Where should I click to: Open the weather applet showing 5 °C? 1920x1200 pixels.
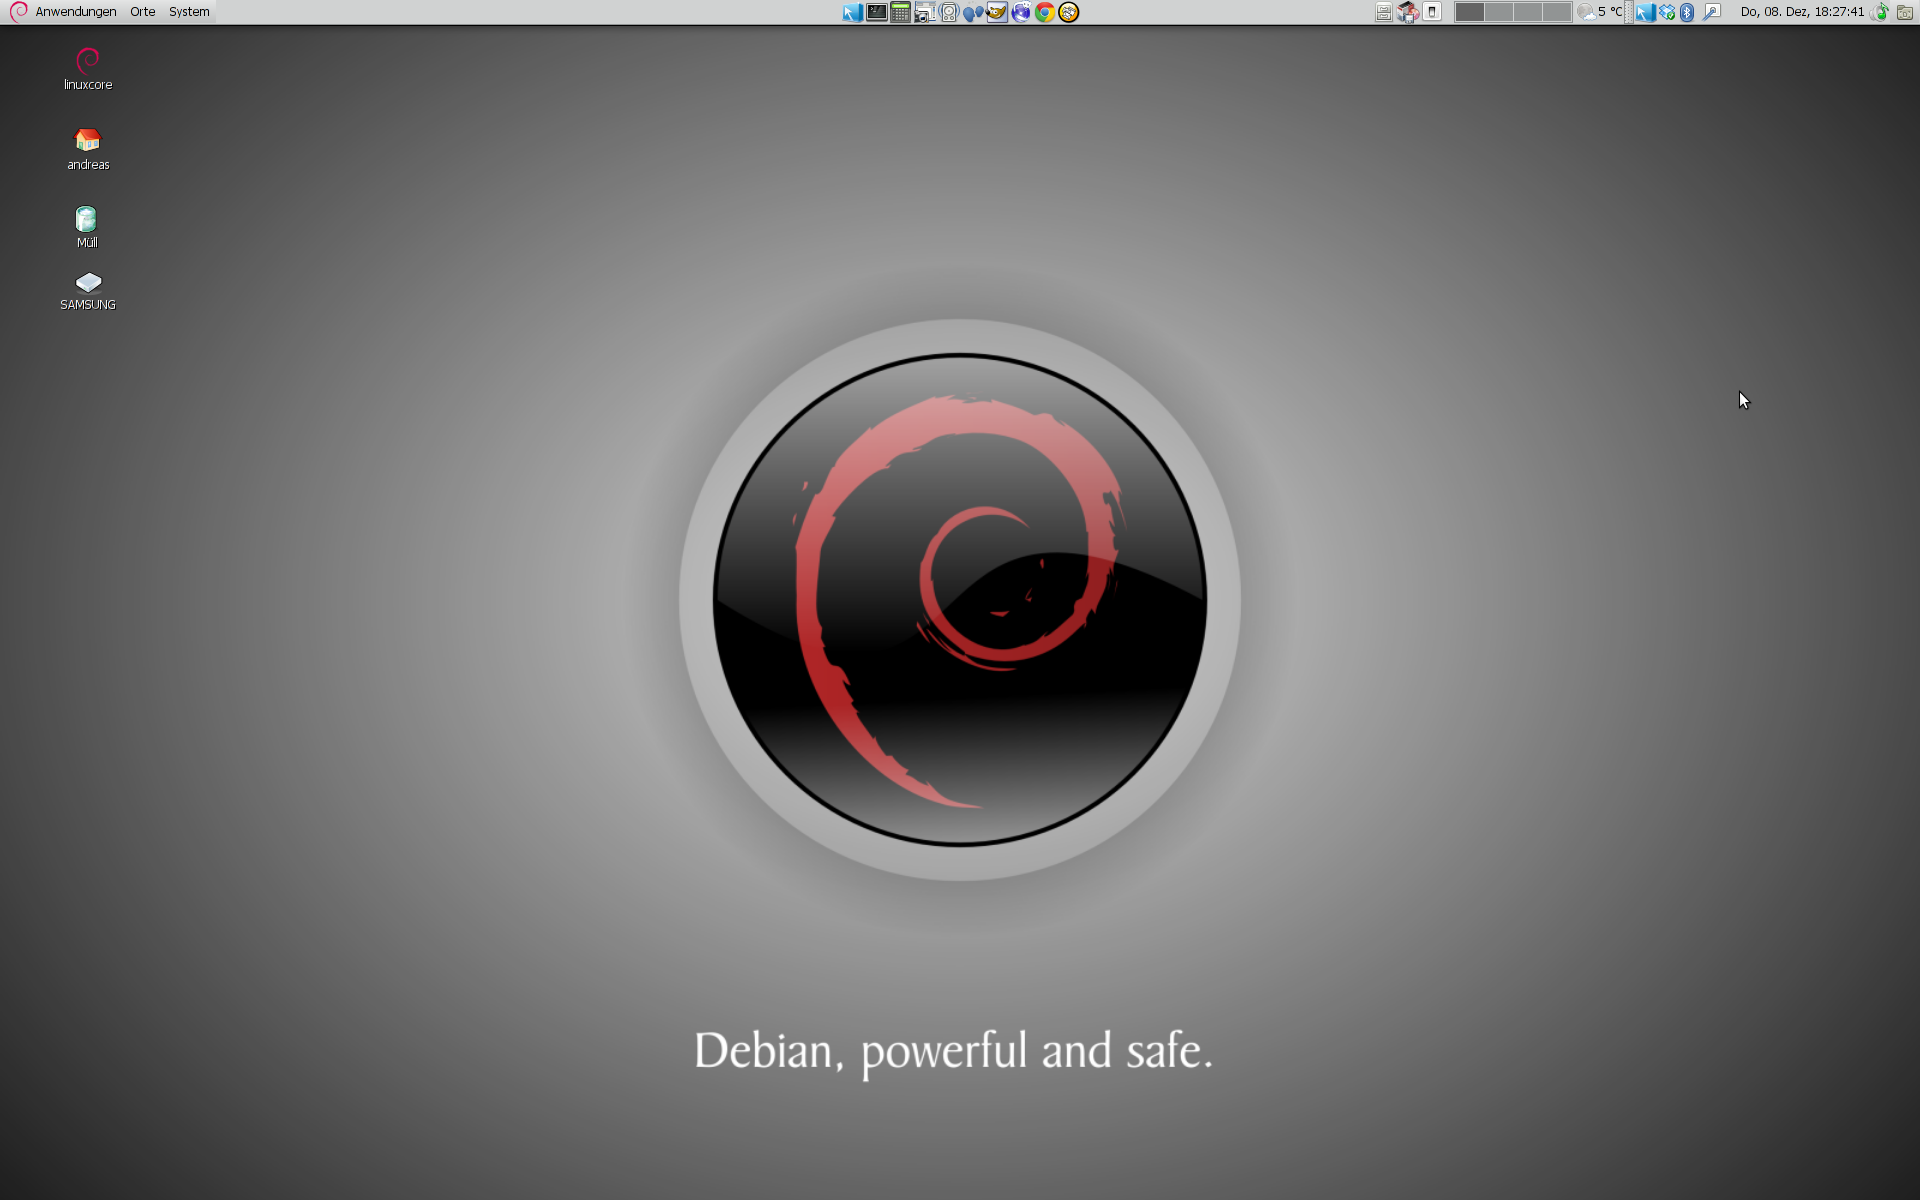pos(1600,12)
